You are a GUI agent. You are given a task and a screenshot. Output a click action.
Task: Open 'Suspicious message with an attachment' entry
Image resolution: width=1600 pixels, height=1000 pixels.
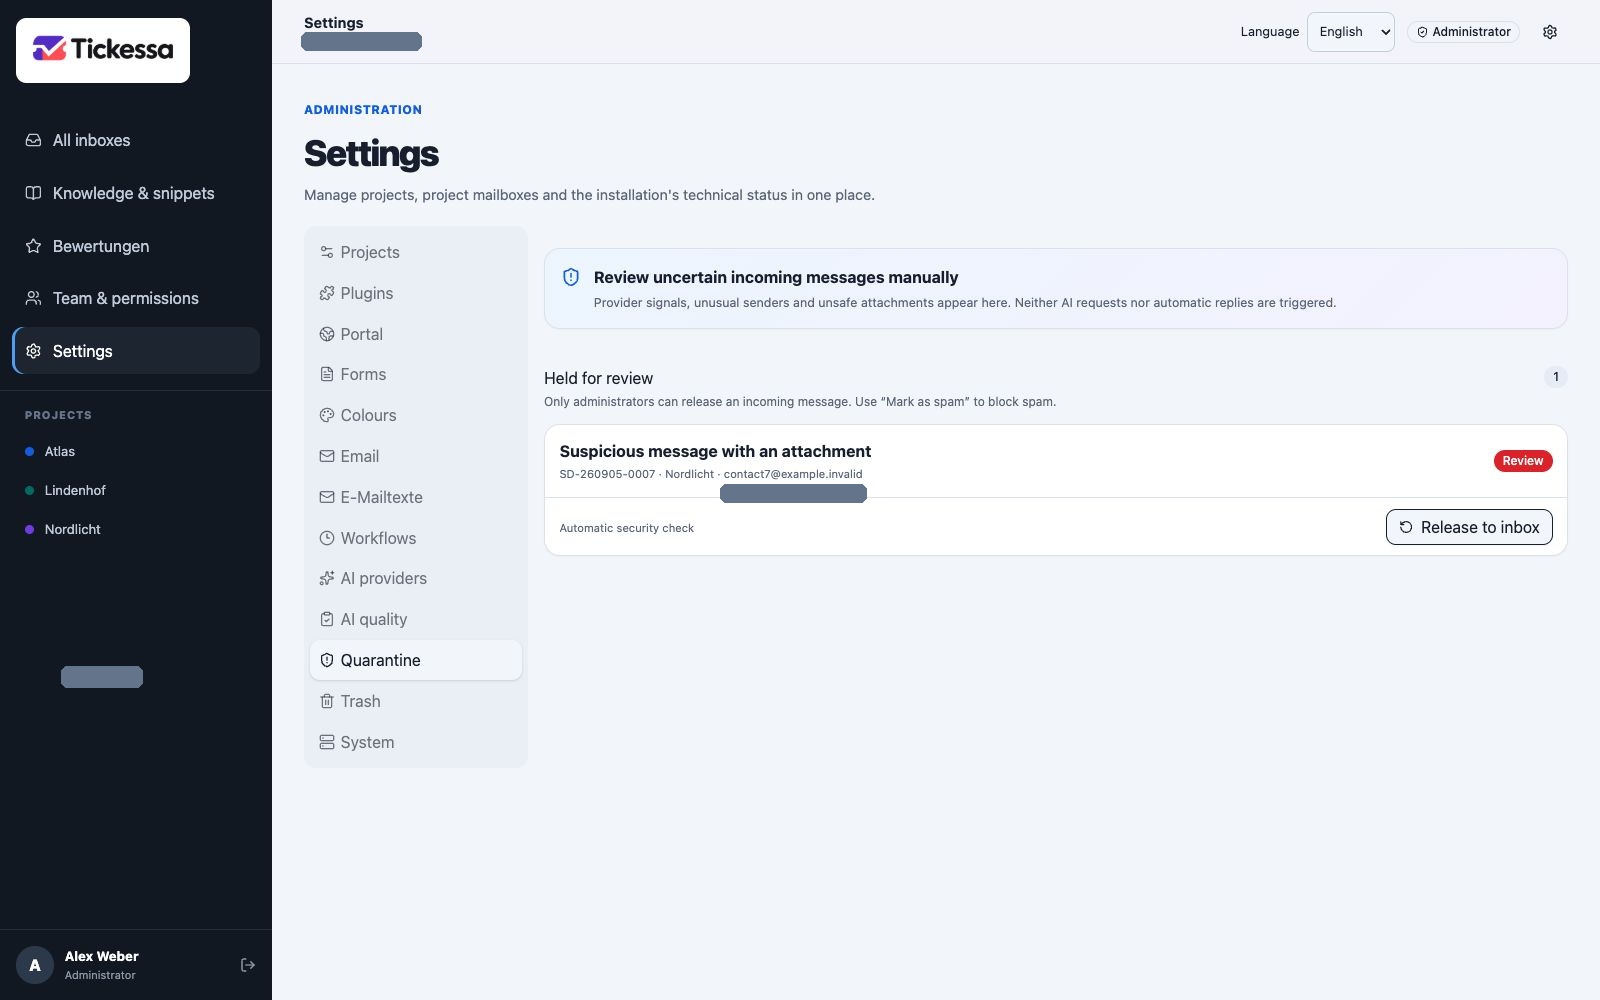pyautogui.click(x=715, y=451)
